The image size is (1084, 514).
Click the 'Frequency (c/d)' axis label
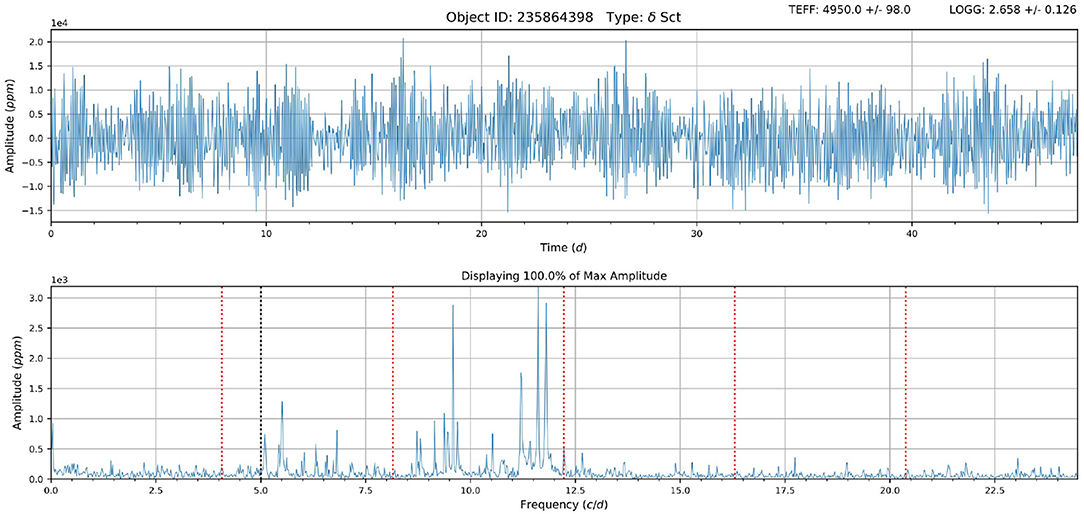(x=564, y=506)
